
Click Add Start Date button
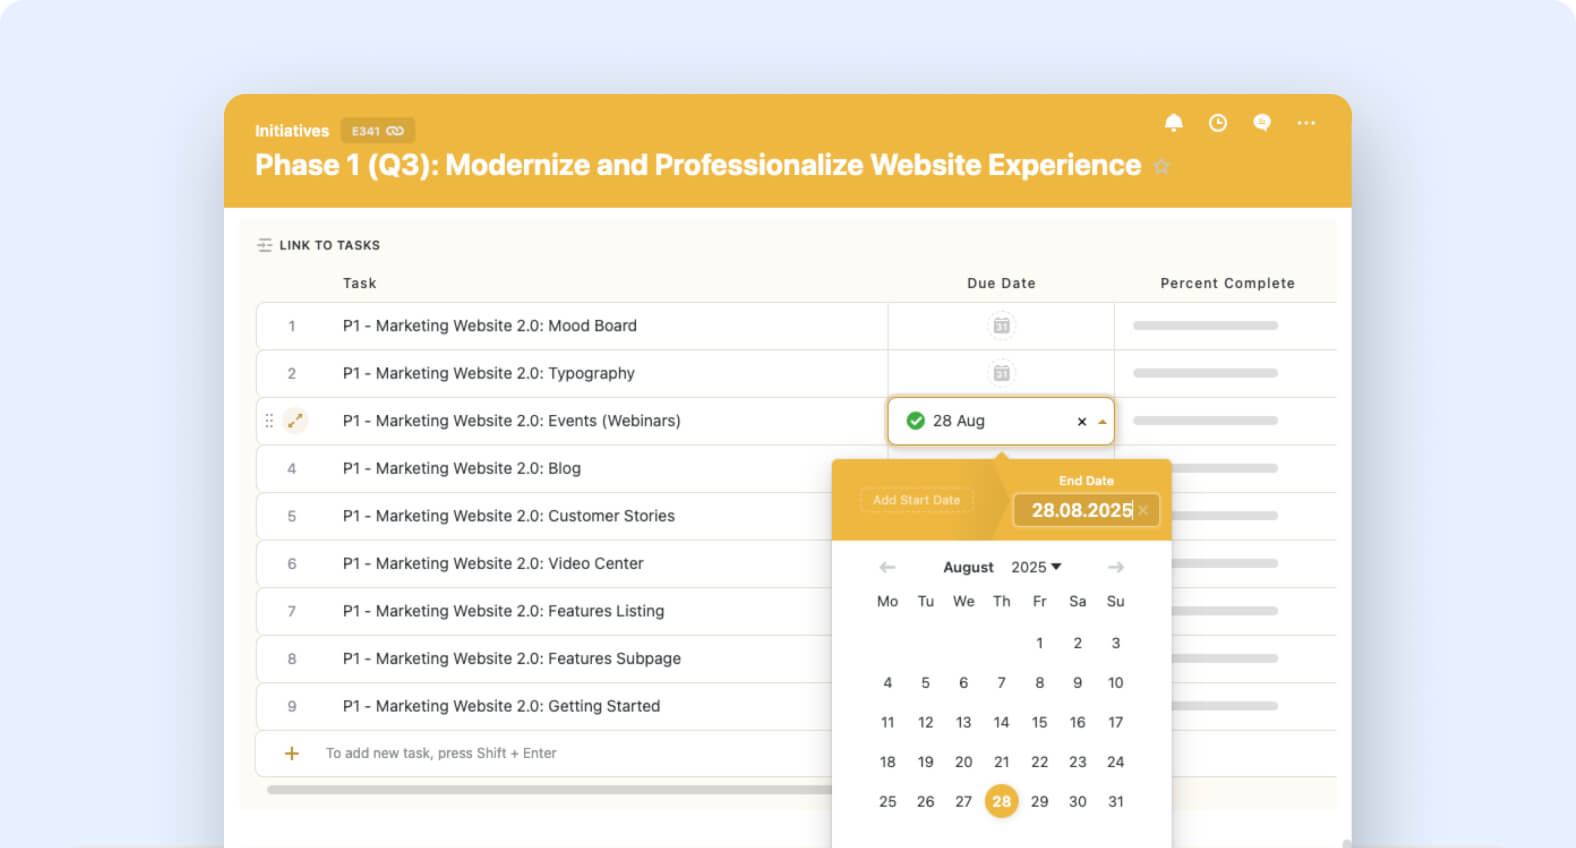click(916, 500)
